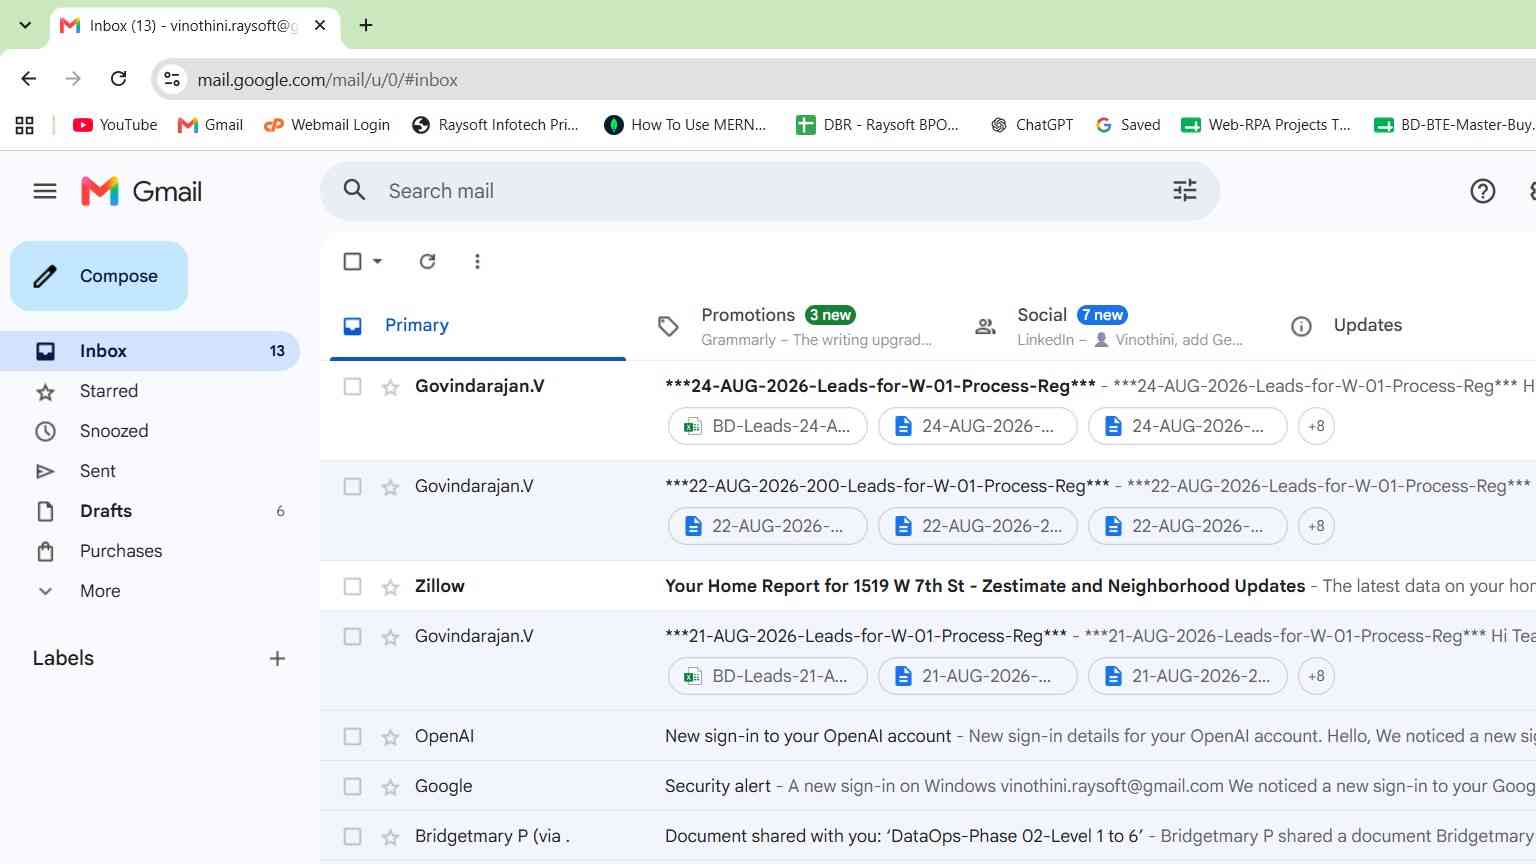Screen dimensions: 1536x864
Task: Select the Google Security alert email checkbox
Action: [x=352, y=786]
